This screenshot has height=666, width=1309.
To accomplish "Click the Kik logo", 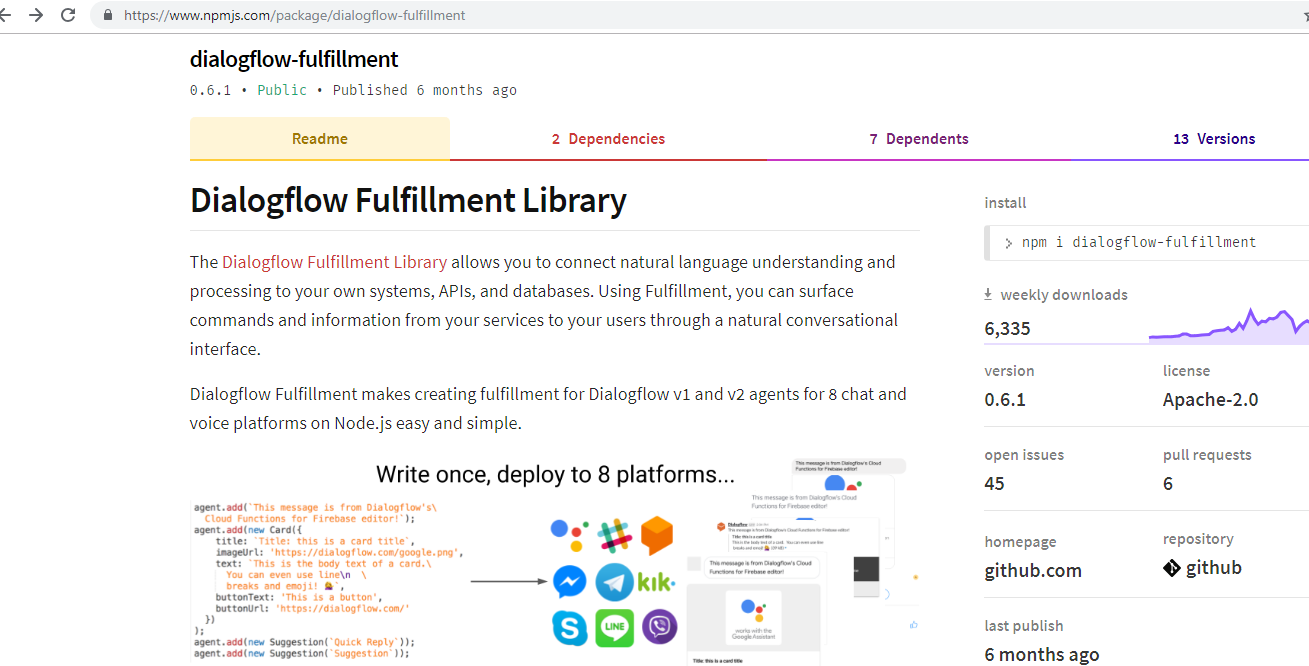I will (657, 582).
